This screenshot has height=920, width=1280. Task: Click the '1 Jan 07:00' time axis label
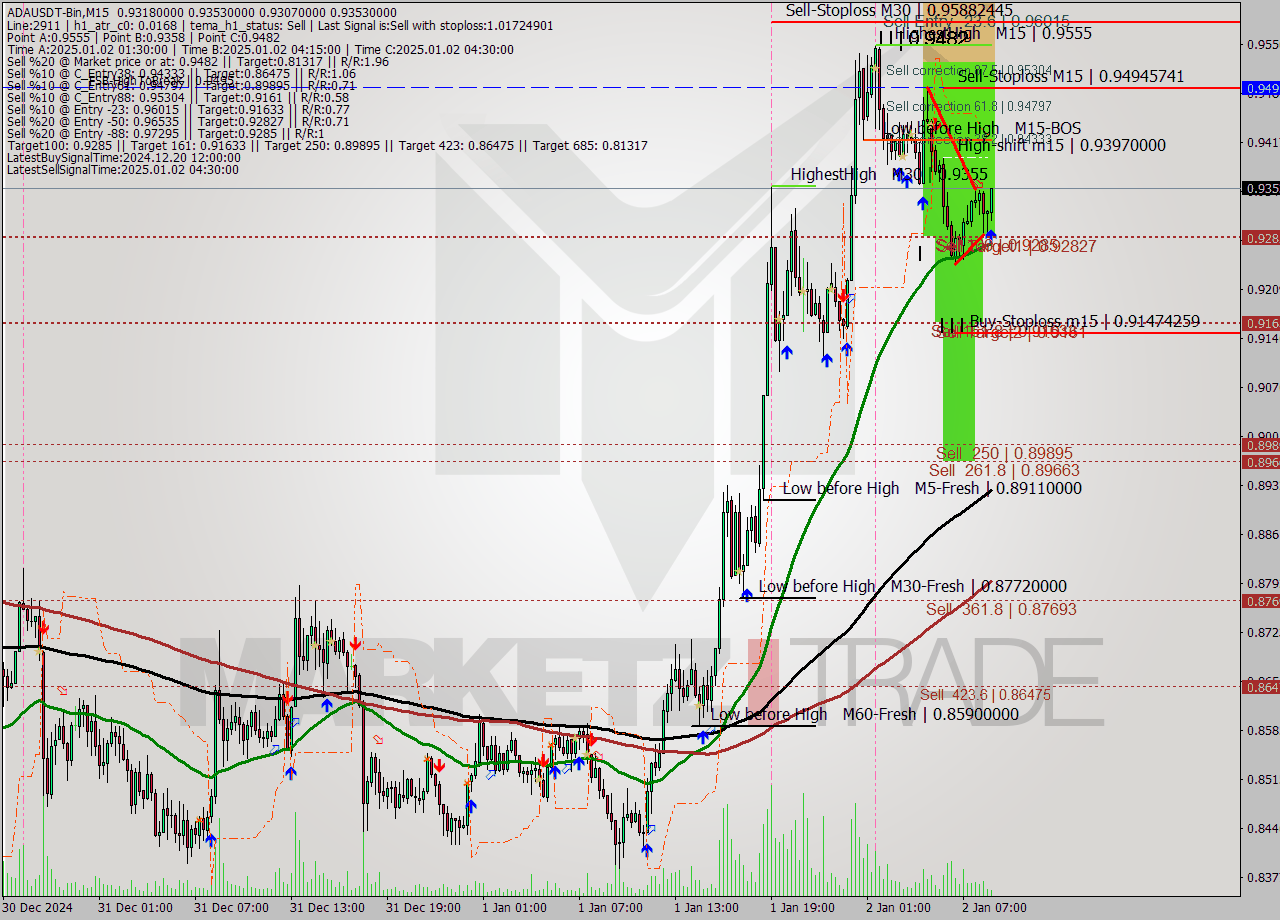[610, 908]
